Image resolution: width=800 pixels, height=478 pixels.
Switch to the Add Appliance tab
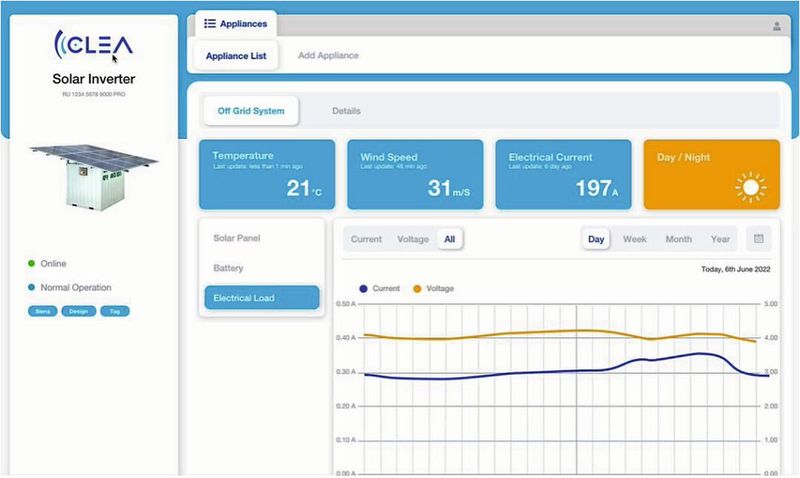click(328, 55)
